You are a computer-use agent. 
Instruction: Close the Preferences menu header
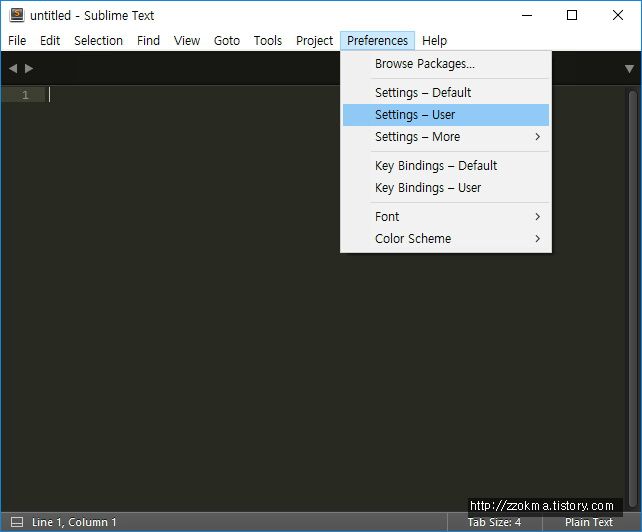click(378, 41)
